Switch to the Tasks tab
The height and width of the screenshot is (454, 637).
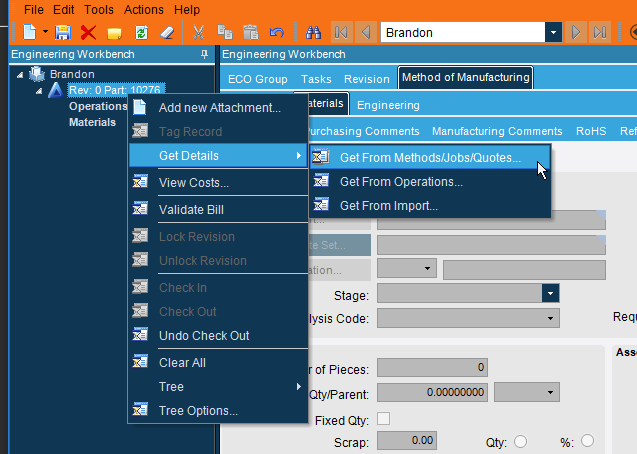316,79
